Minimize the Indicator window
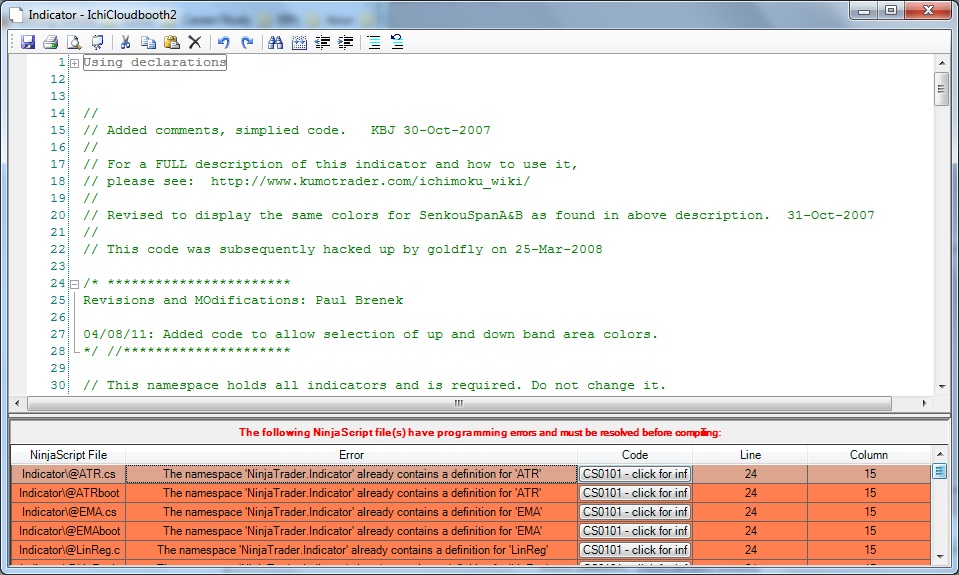Image resolution: width=959 pixels, height=575 pixels. (864, 10)
